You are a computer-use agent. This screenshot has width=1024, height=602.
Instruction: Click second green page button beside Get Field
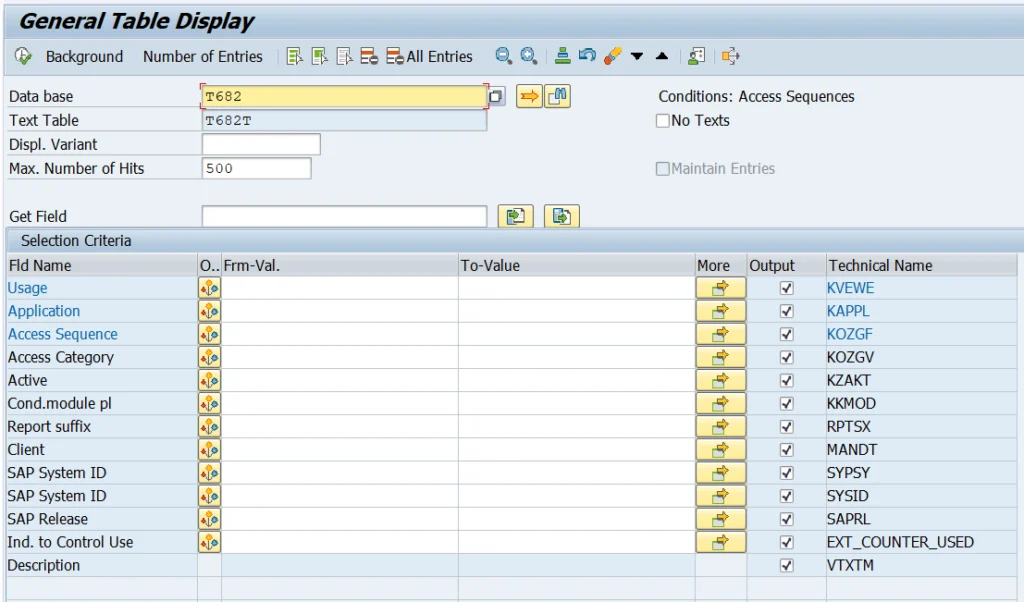pos(562,216)
